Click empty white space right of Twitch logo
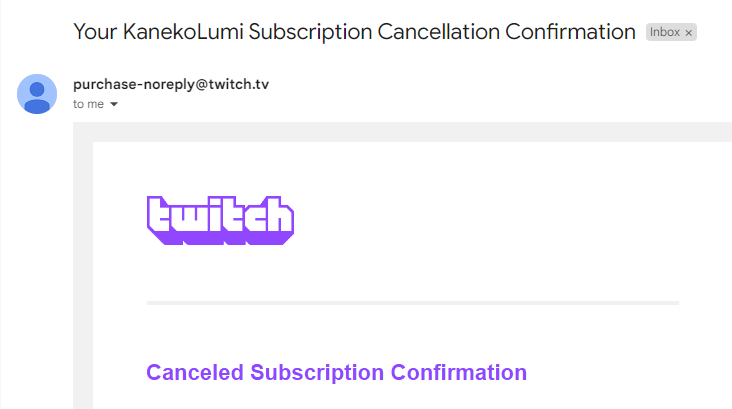Viewport: 732px width, 409px height. pos(500,220)
